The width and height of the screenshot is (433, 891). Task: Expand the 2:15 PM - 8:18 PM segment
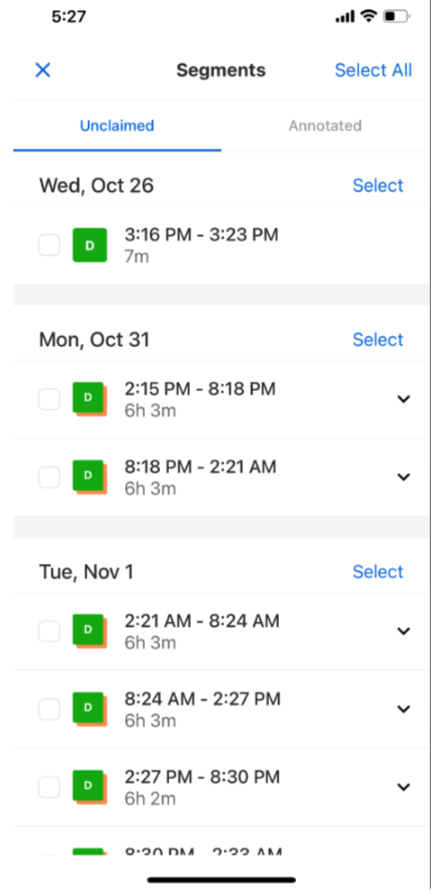click(x=403, y=399)
